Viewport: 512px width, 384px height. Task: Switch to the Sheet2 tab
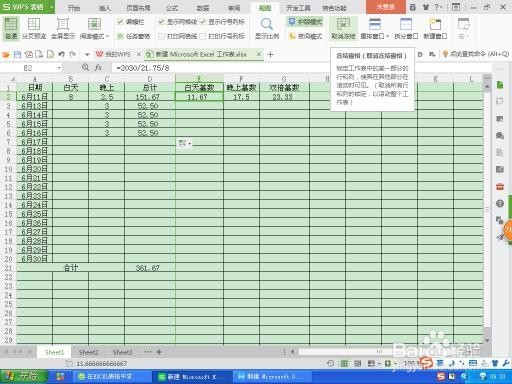click(88, 352)
